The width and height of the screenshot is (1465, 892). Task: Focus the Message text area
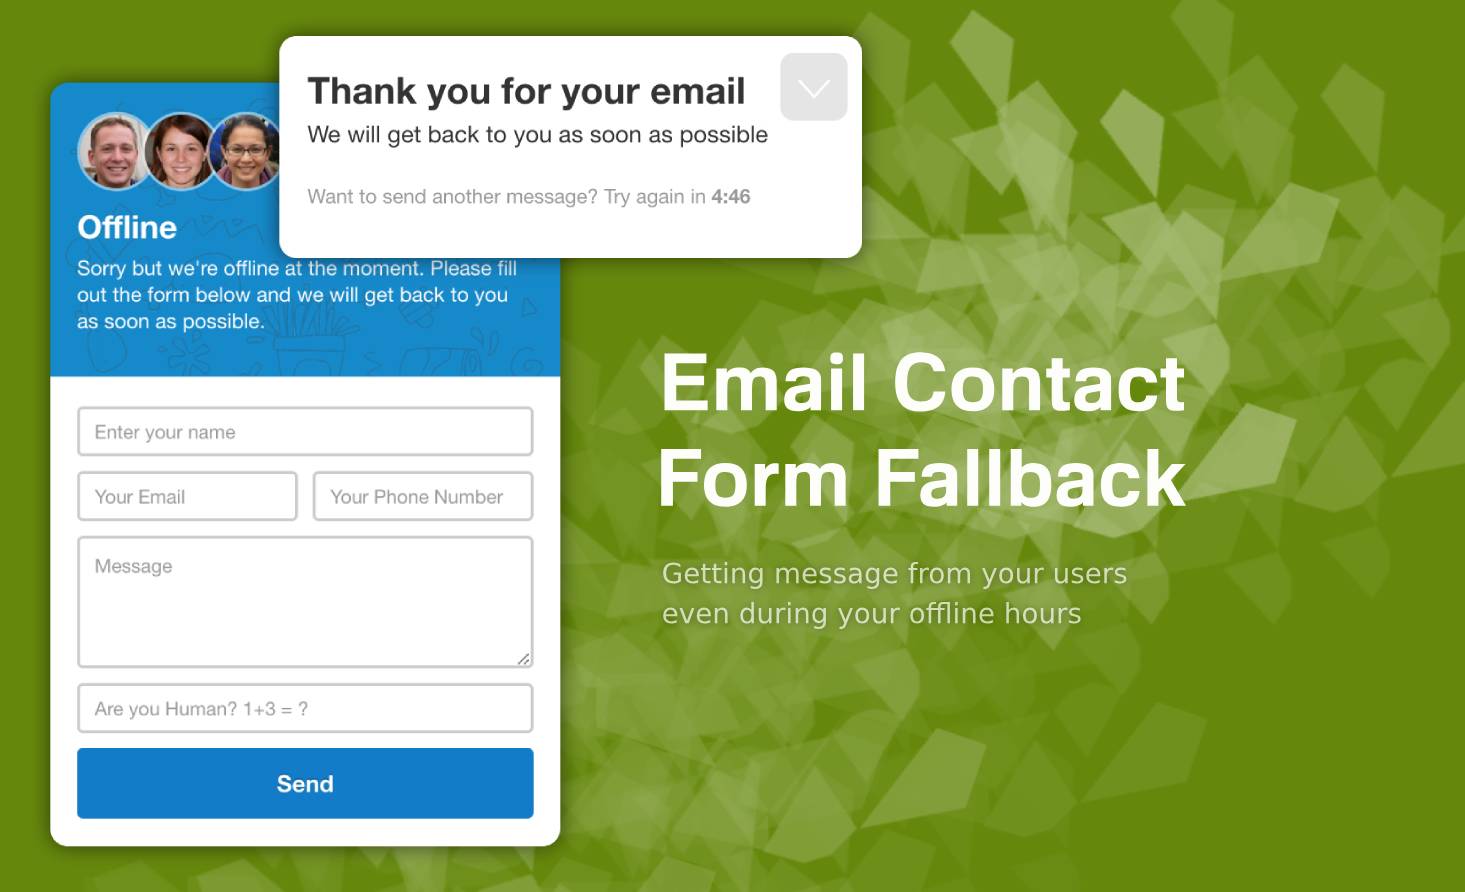[305, 602]
